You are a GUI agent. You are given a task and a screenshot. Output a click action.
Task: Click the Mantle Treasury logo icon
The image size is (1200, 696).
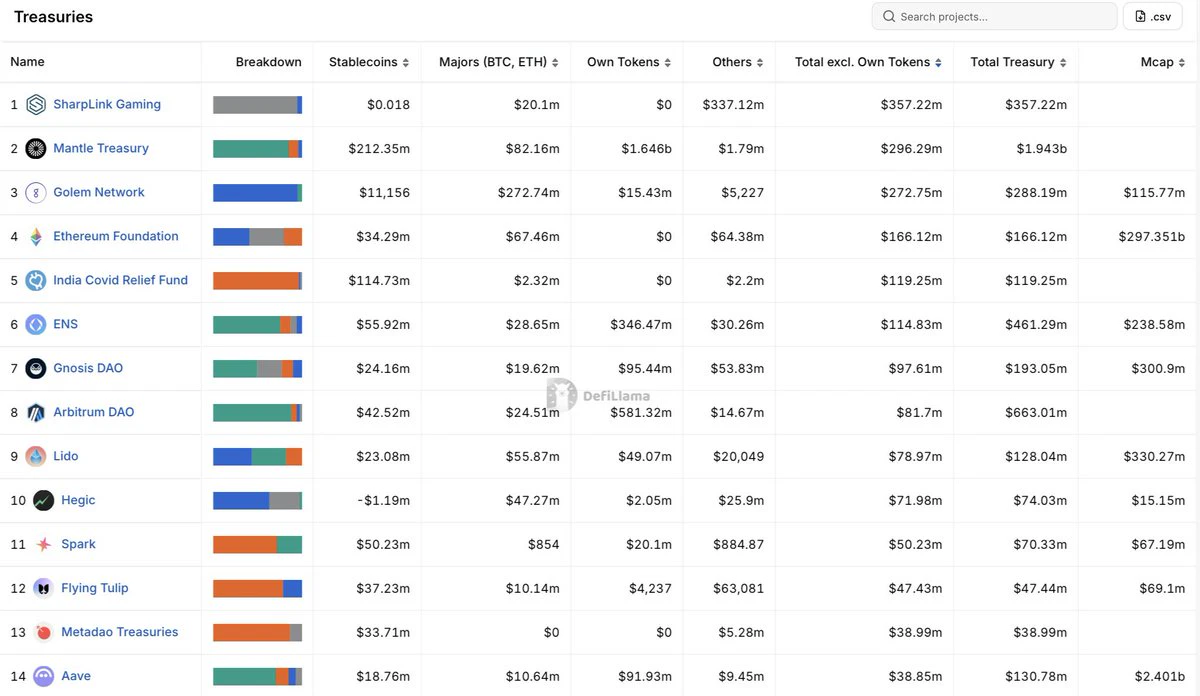(36, 148)
